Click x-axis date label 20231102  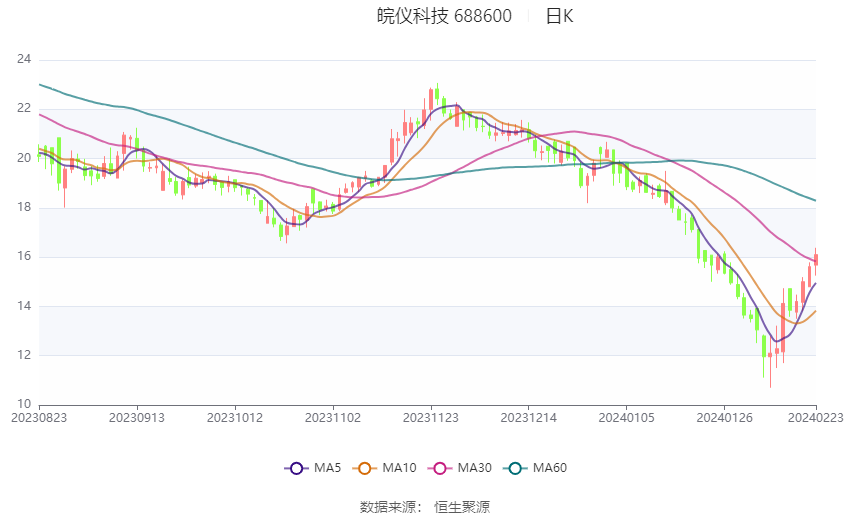tap(333, 418)
